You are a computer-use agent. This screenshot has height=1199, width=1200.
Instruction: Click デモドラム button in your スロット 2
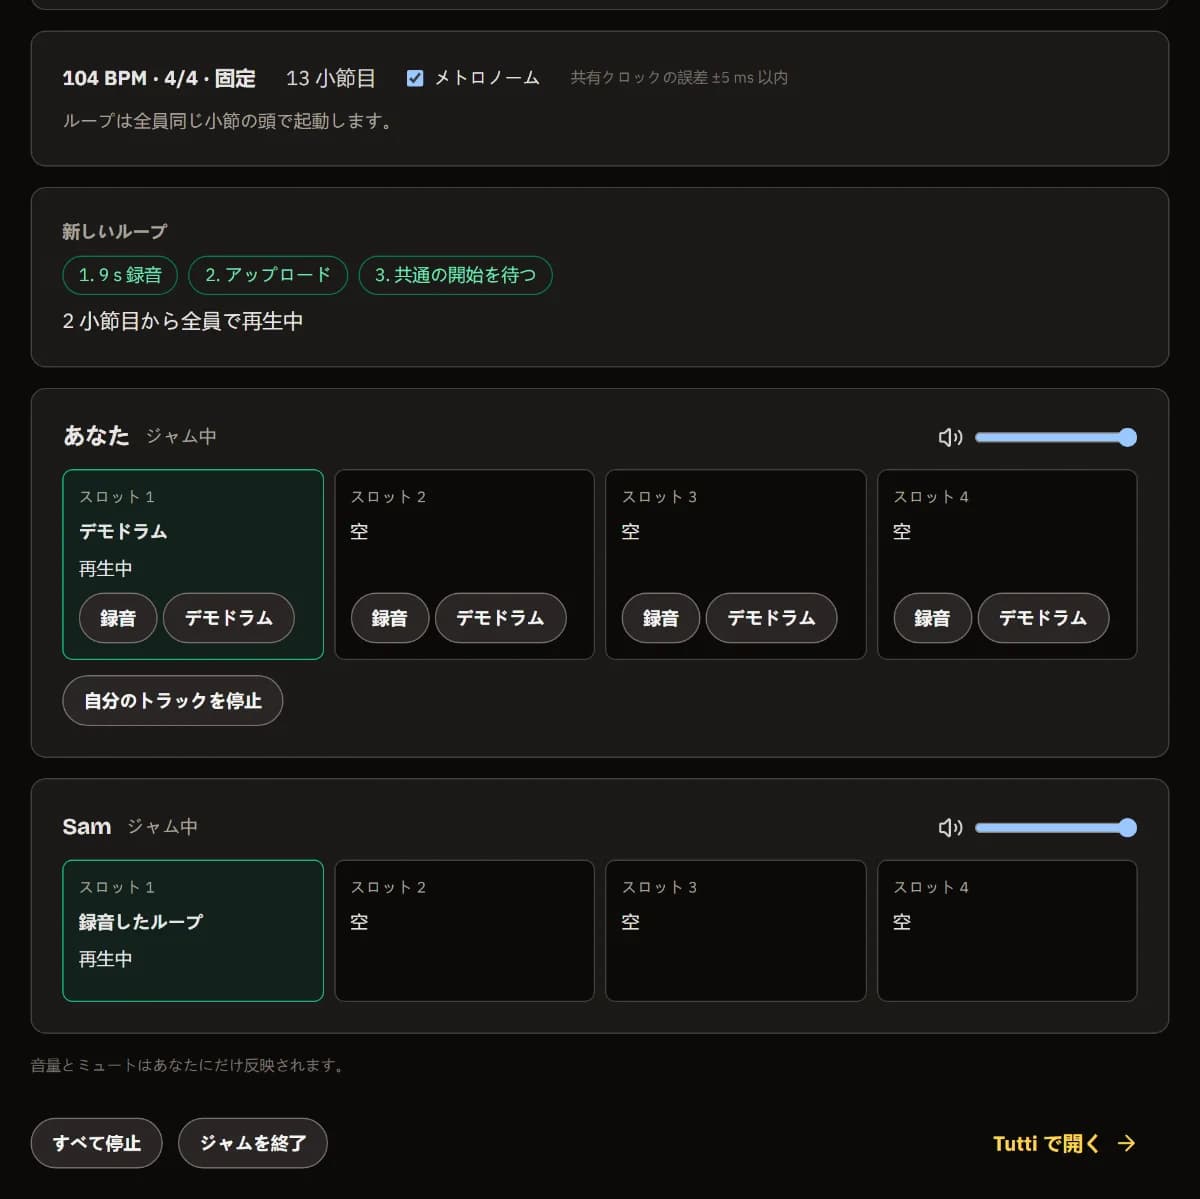click(501, 618)
